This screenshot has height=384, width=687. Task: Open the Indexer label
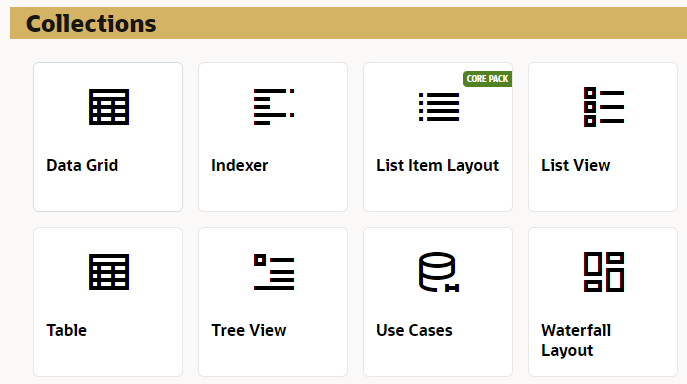239,165
